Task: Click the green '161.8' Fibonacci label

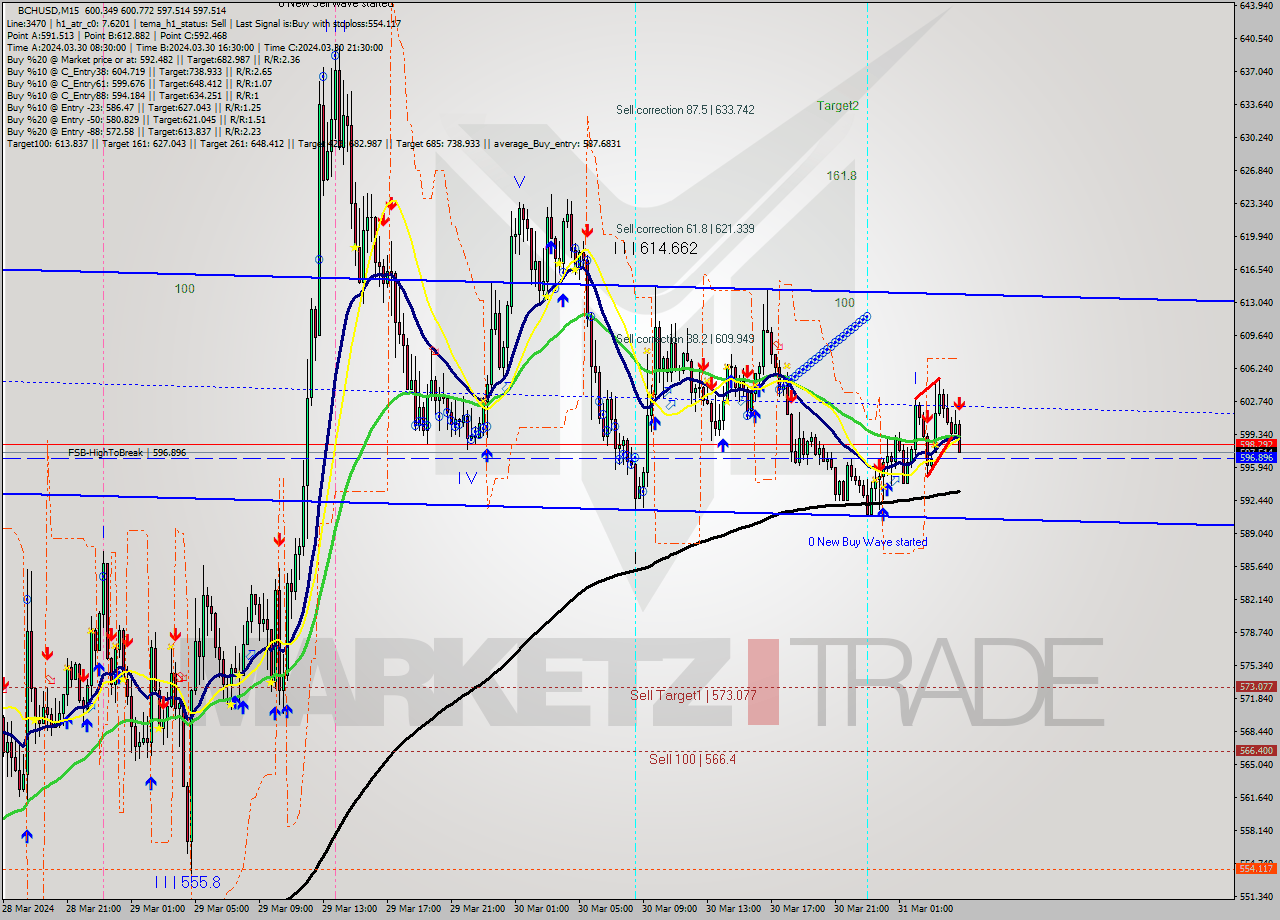Action: pyautogui.click(x=841, y=176)
